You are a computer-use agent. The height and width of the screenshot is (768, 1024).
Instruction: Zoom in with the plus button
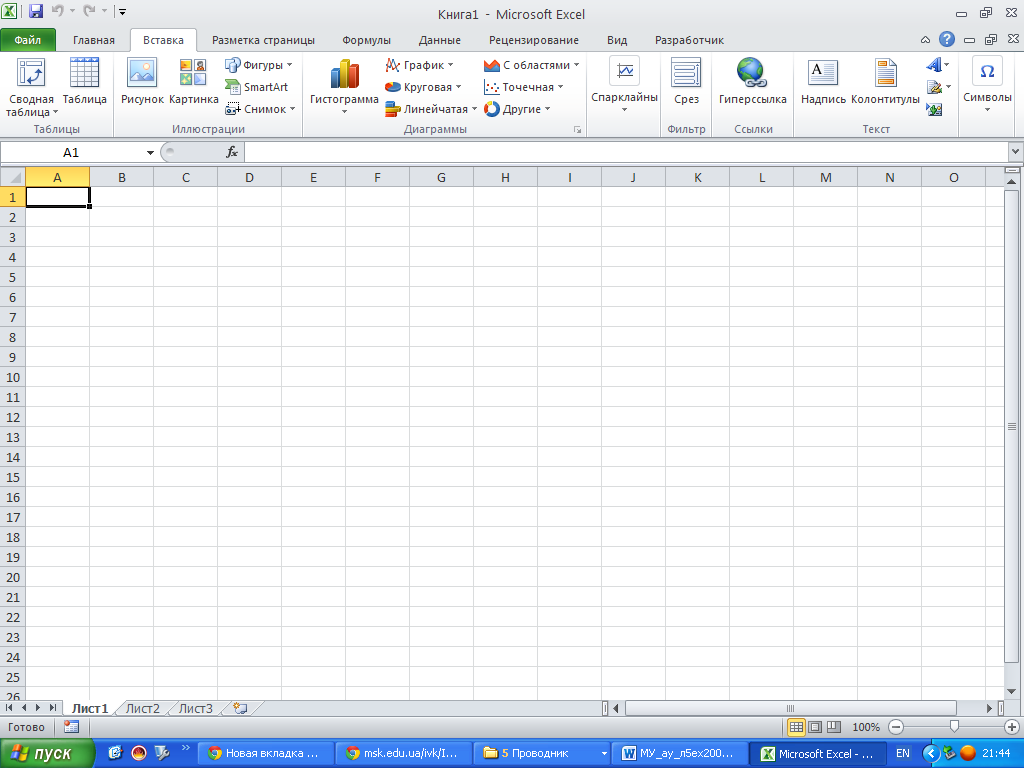click(1012, 727)
